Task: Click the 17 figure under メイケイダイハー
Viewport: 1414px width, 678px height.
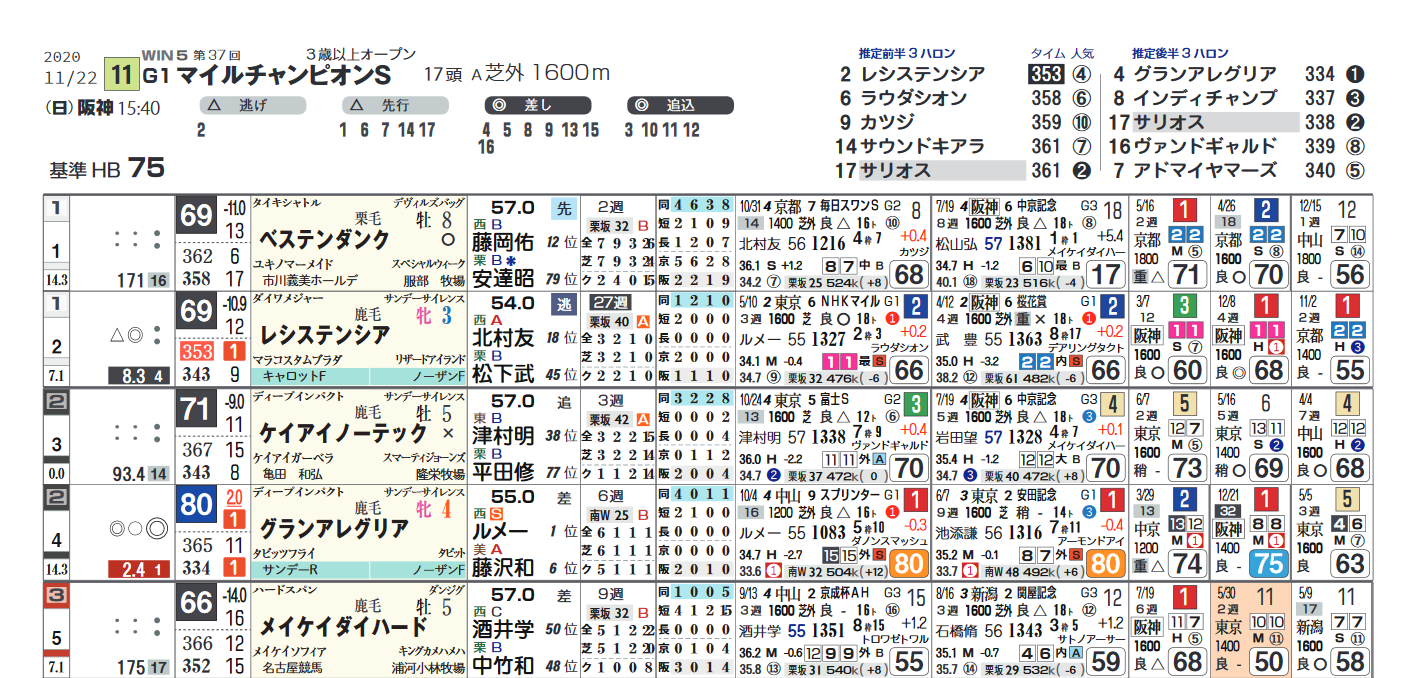Action: coord(1107,275)
